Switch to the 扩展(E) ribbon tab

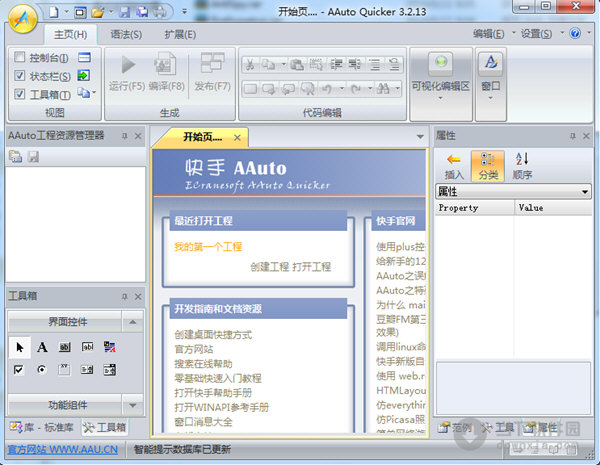[x=180, y=35]
